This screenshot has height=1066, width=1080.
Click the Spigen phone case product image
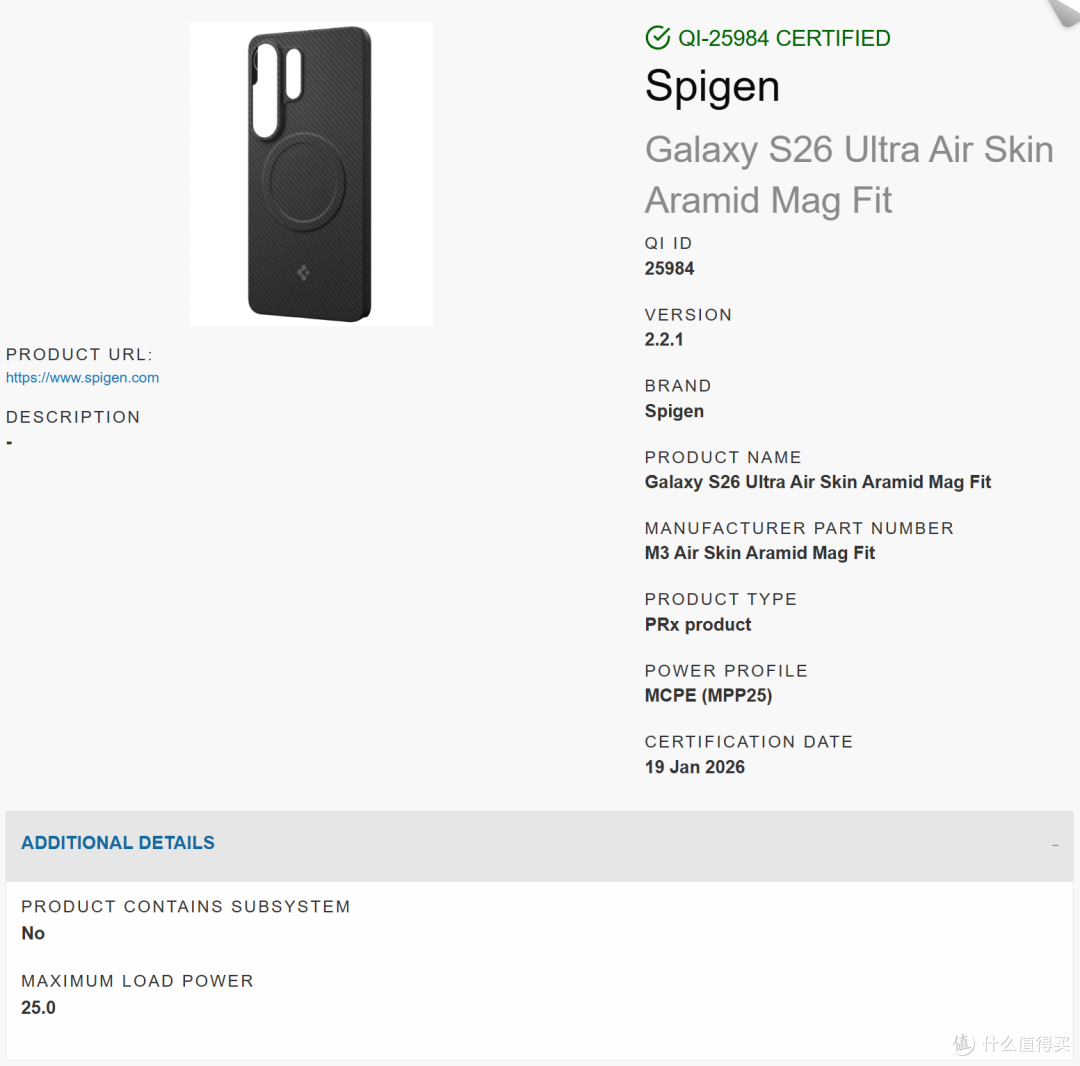click(x=311, y=174)
